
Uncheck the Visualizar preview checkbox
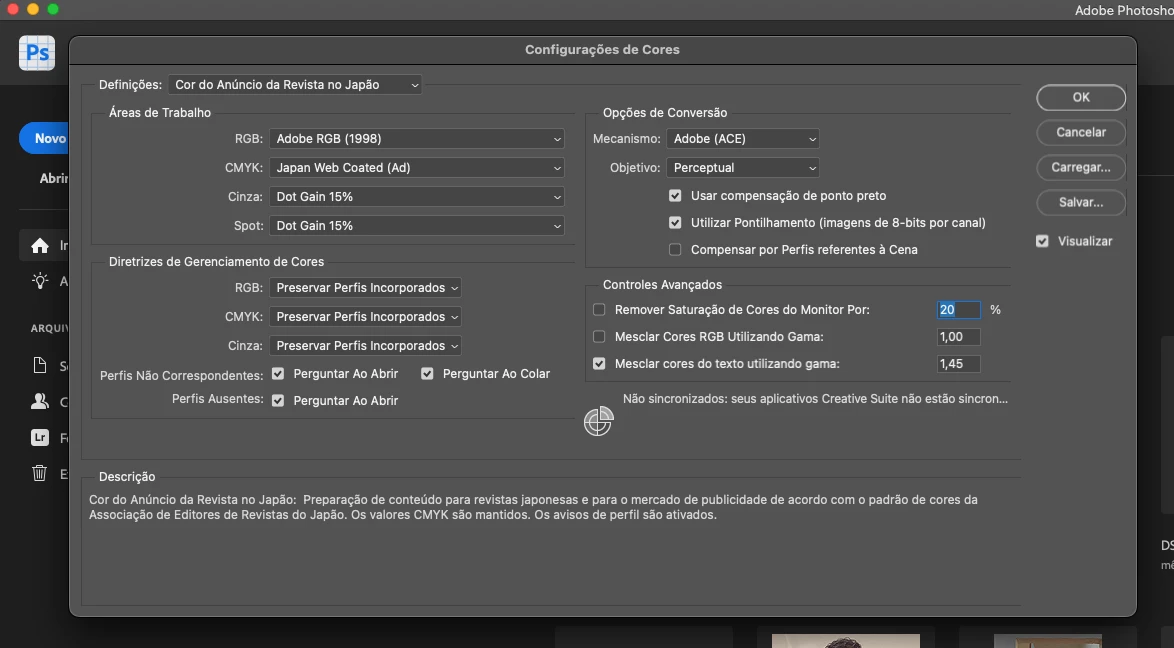click(1042, 241)
